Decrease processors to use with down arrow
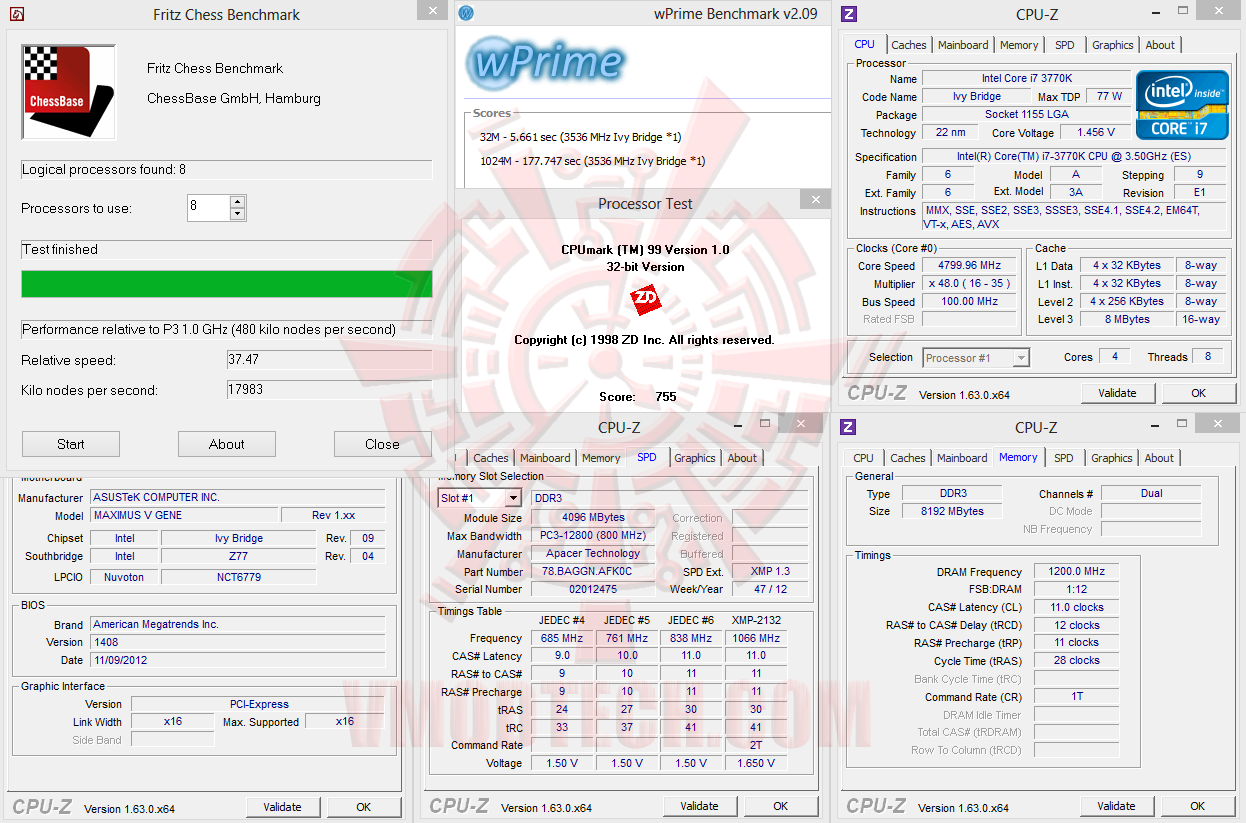This screenshot has height=823, width=1246. [x=237, y=214]
